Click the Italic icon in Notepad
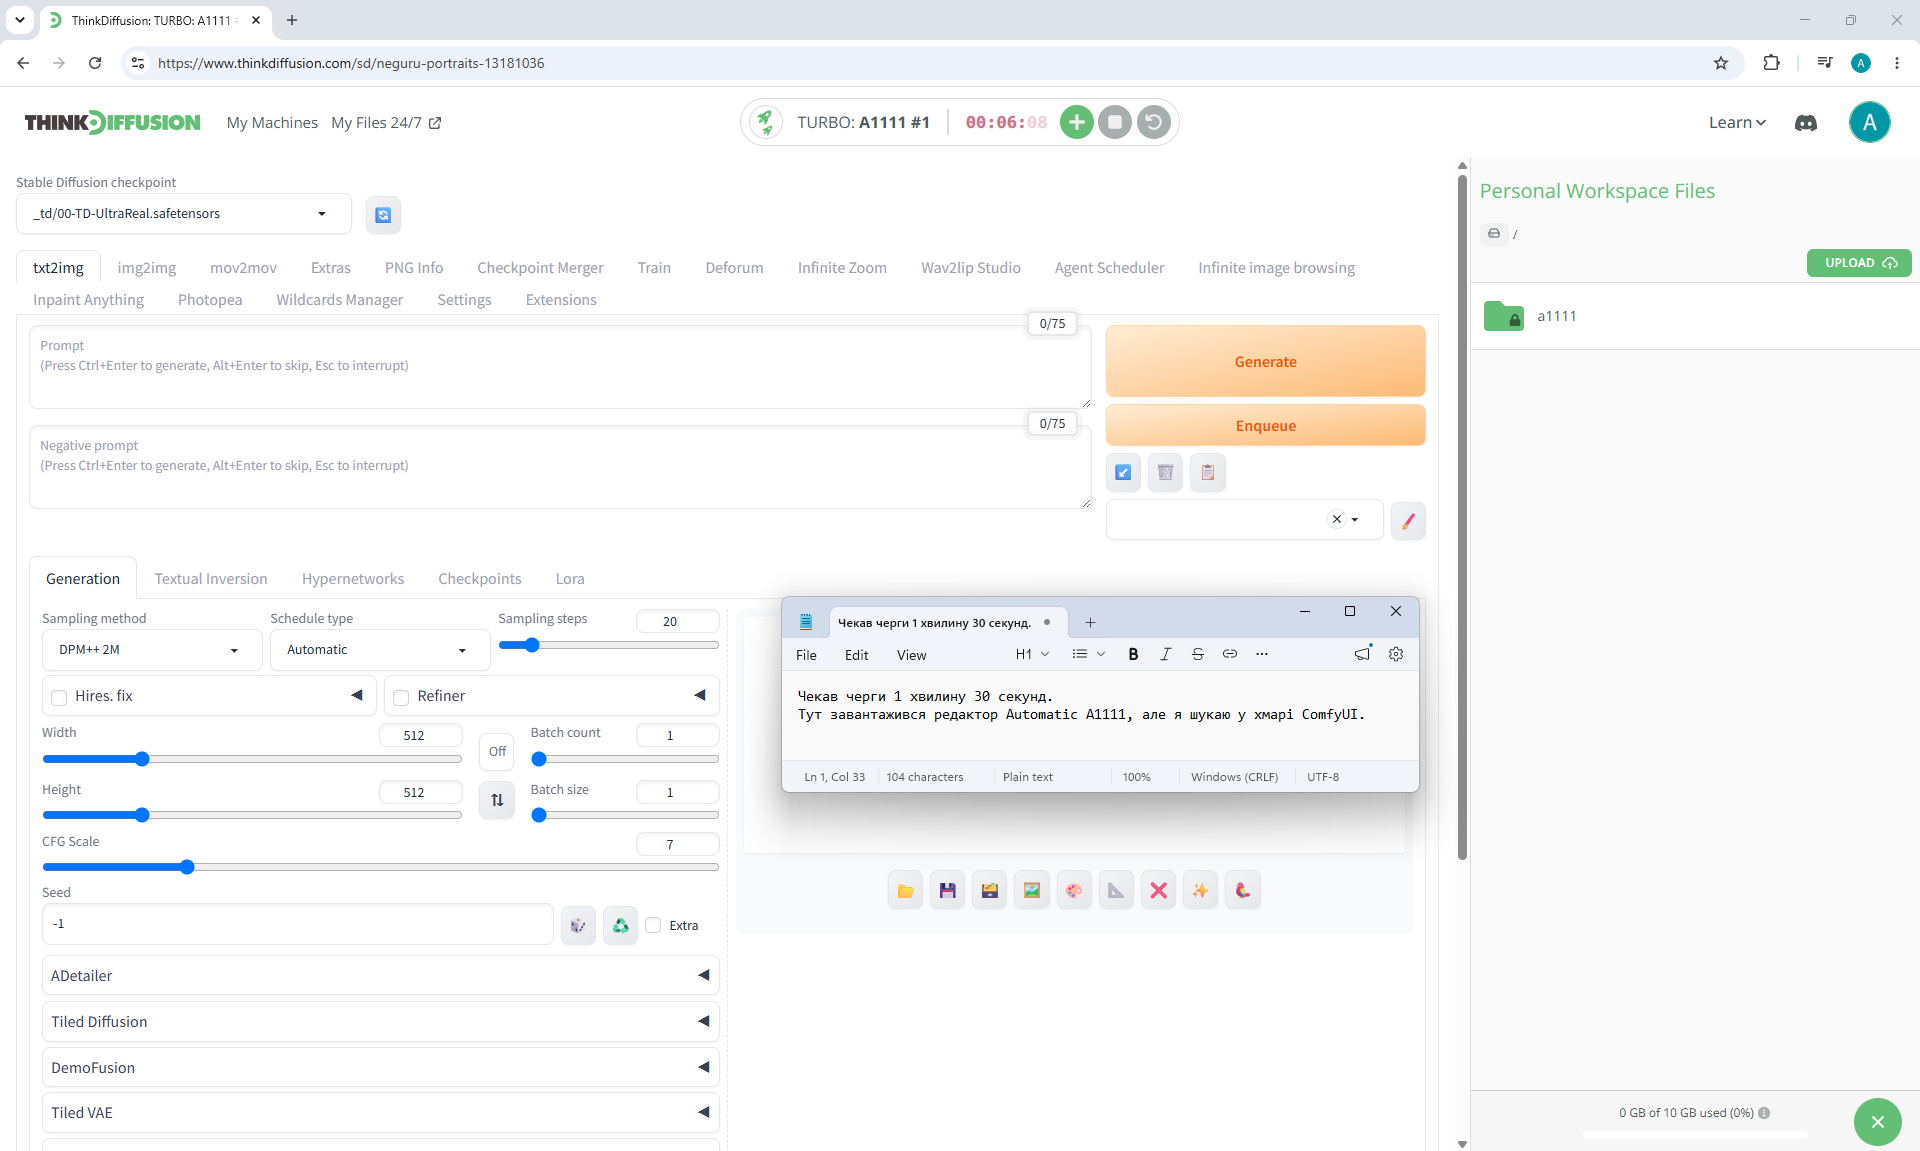Viewport: 1920px width, 1151px height. click(1165, 654)
